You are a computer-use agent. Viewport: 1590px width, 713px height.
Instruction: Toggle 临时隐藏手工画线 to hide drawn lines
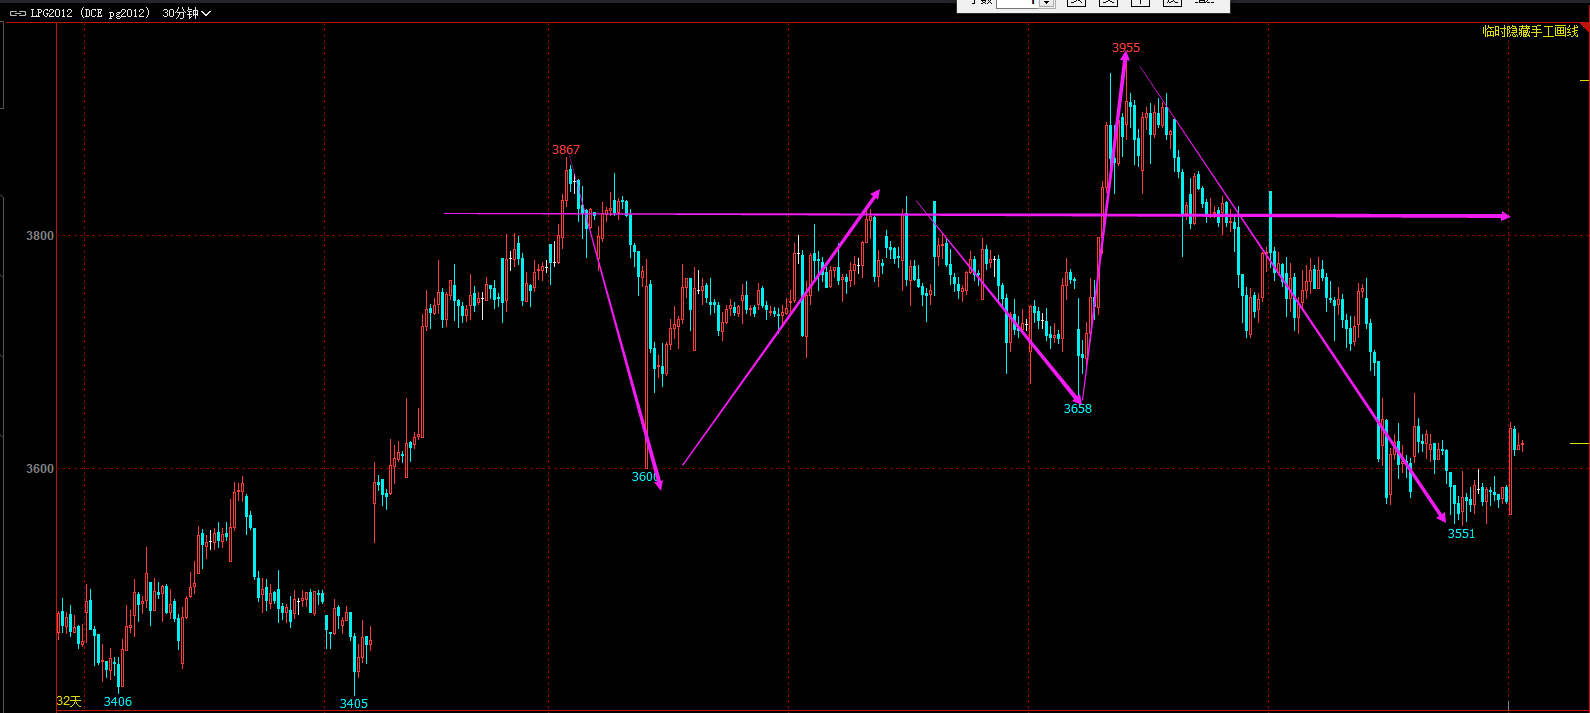1529,32
